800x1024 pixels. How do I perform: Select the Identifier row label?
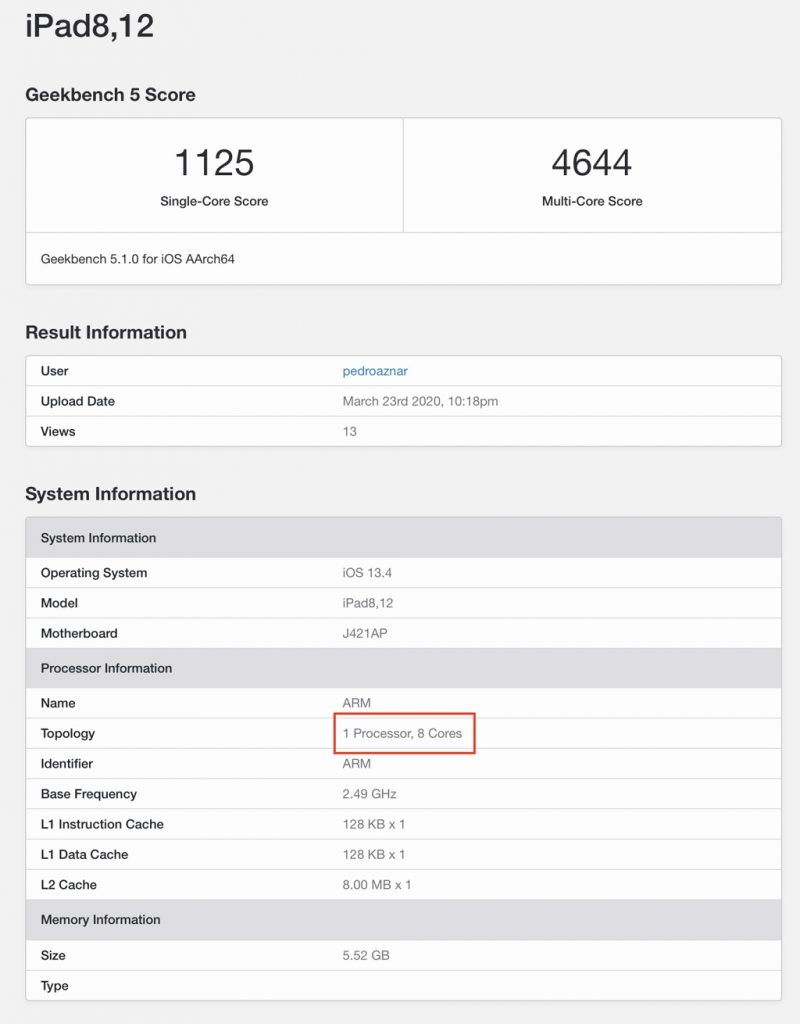(67, 763)
